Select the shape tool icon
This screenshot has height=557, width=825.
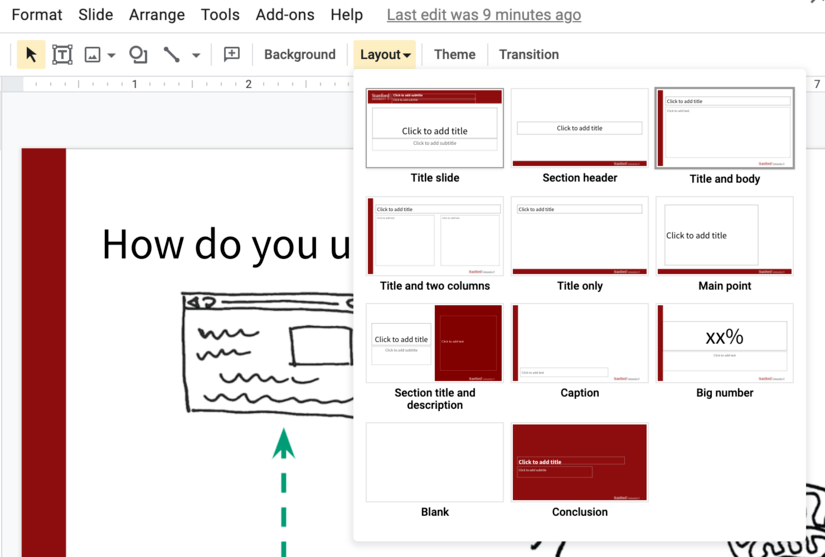[138, 55]
